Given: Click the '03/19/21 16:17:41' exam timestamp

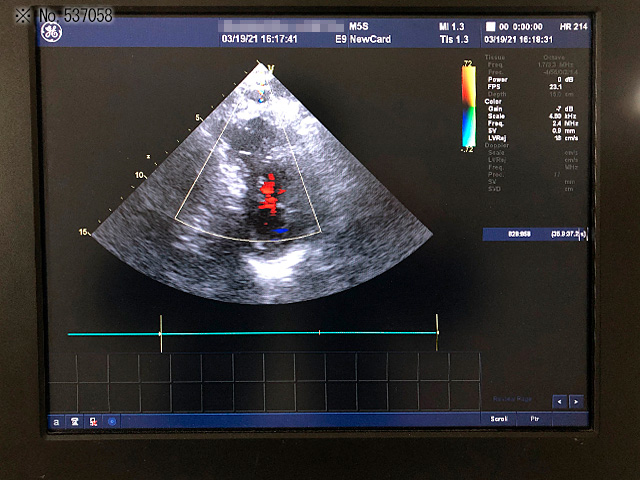Looking at the screenshot, I should 260,39.
